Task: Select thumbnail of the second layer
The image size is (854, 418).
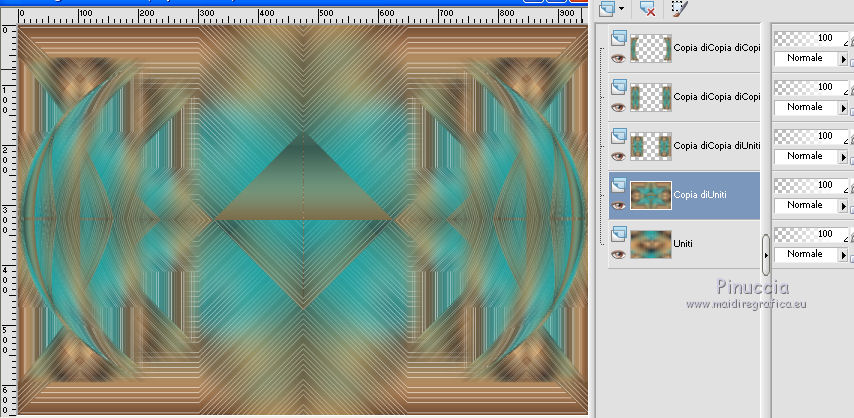Action: point(651,97)
